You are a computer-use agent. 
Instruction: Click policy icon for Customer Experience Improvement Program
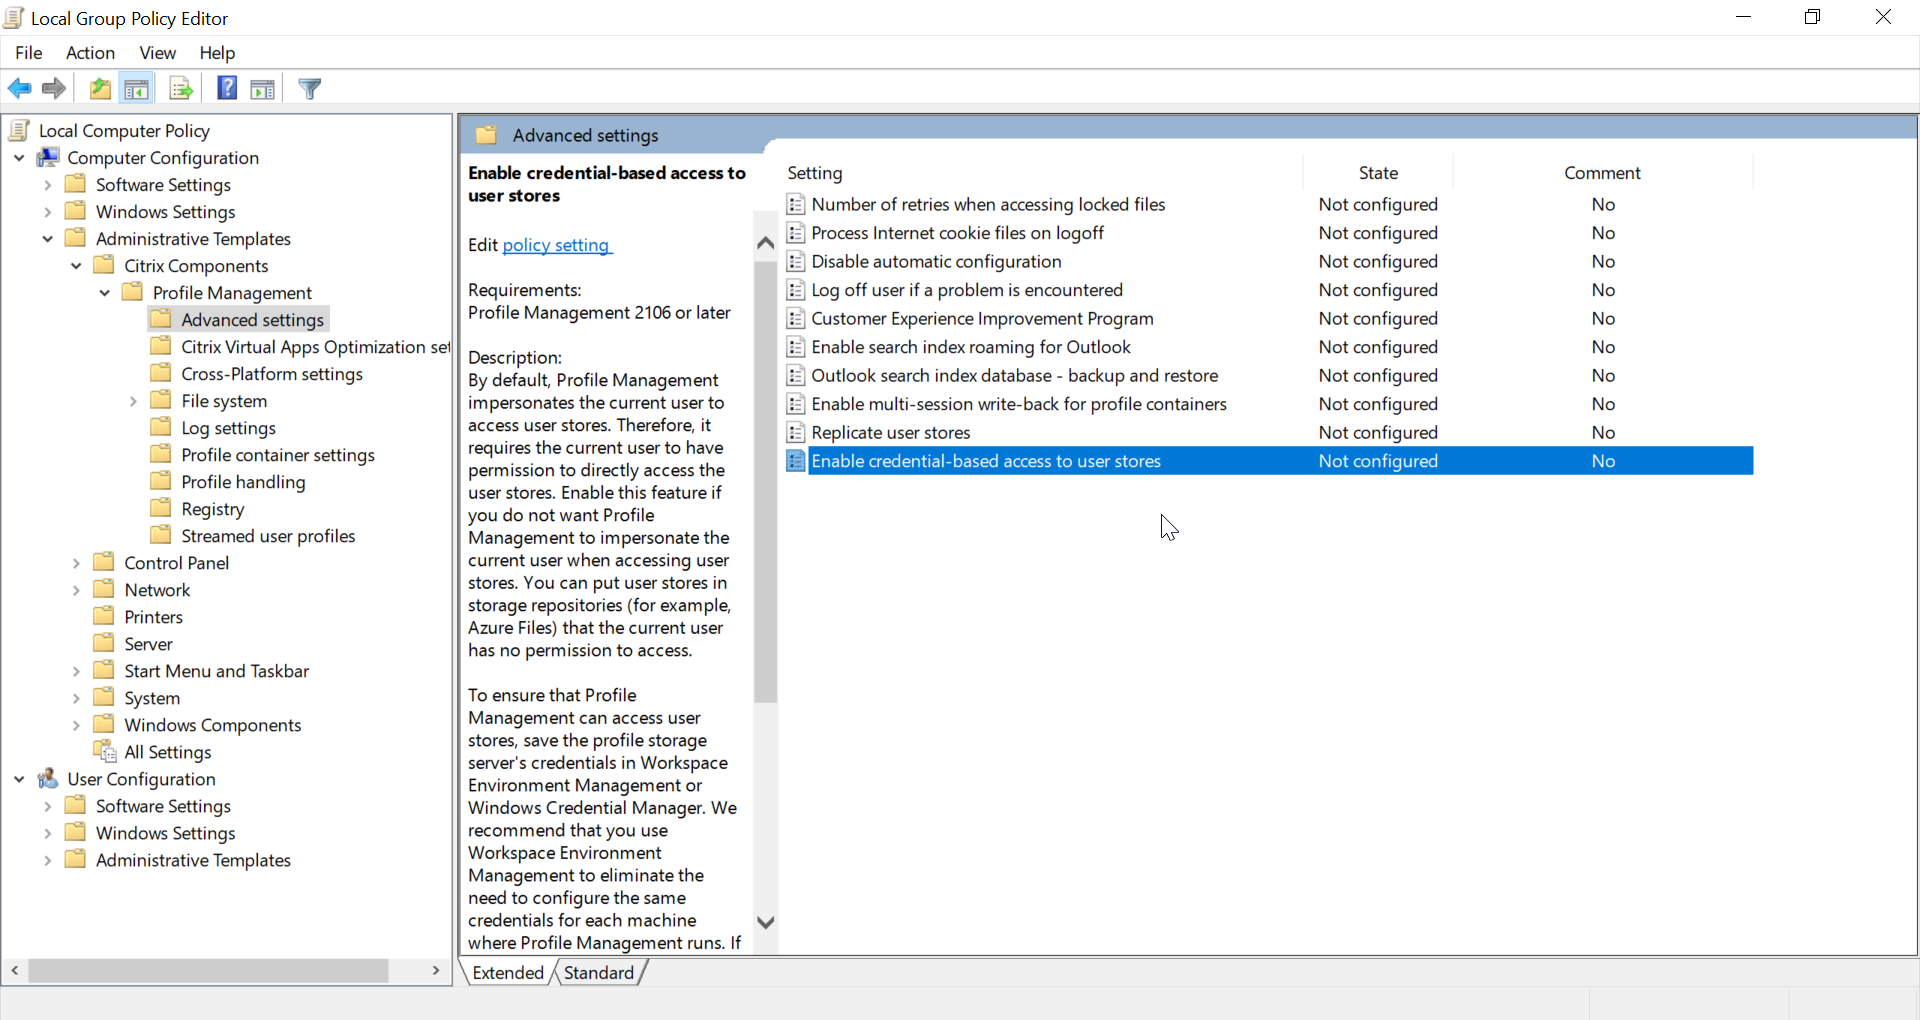tap(796, 318)
